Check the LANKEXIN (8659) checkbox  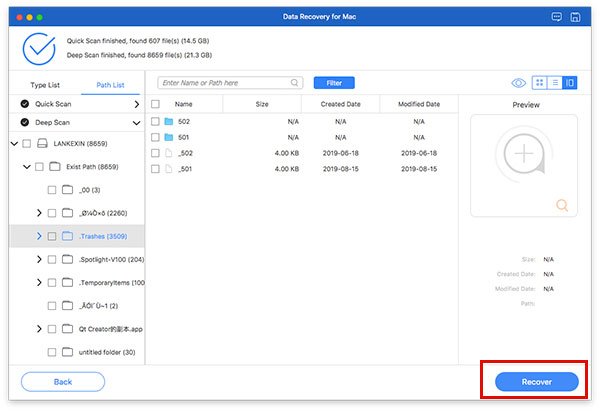(26, 144)
